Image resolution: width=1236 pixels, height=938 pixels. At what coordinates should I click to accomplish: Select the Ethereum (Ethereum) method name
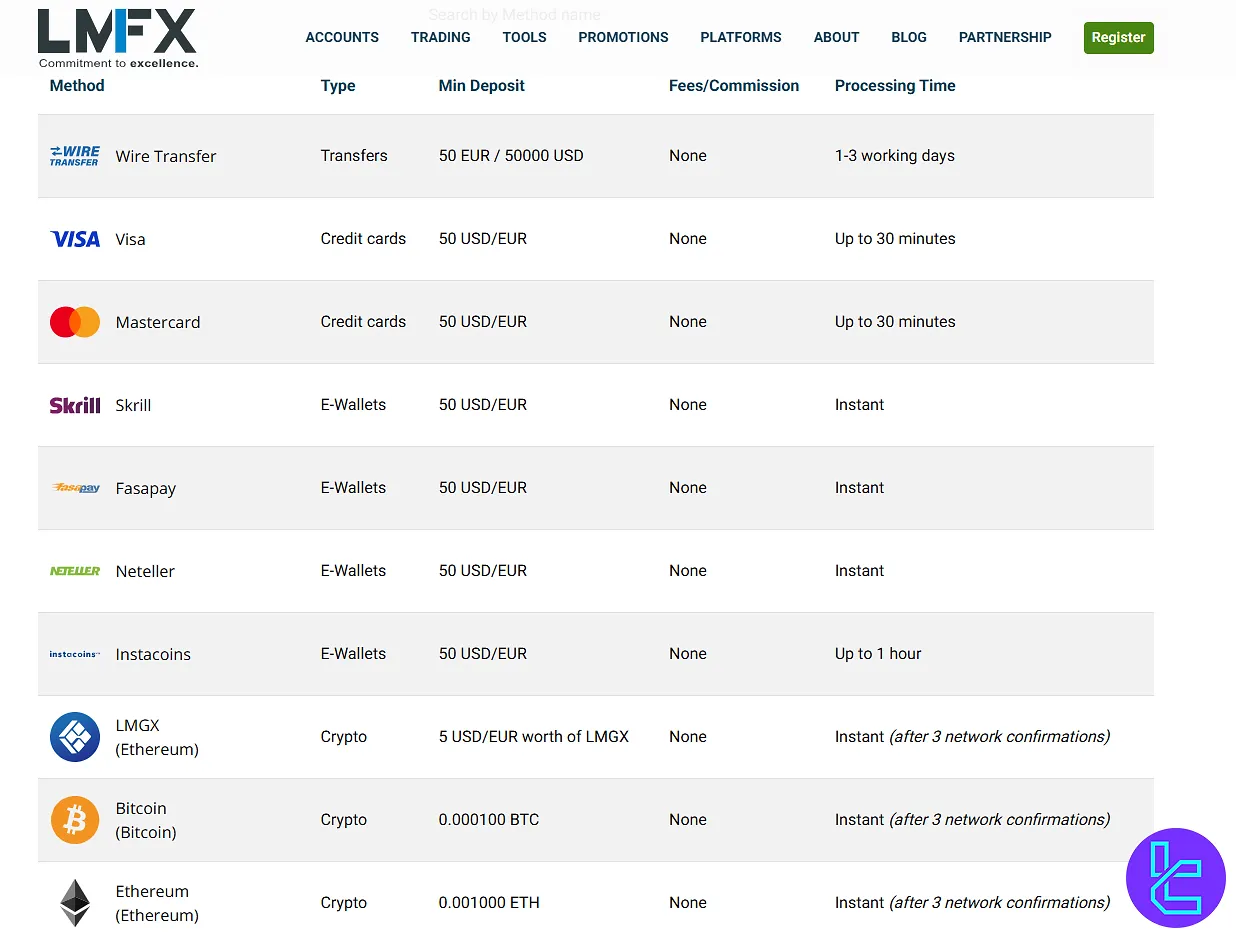click(157, 903)
